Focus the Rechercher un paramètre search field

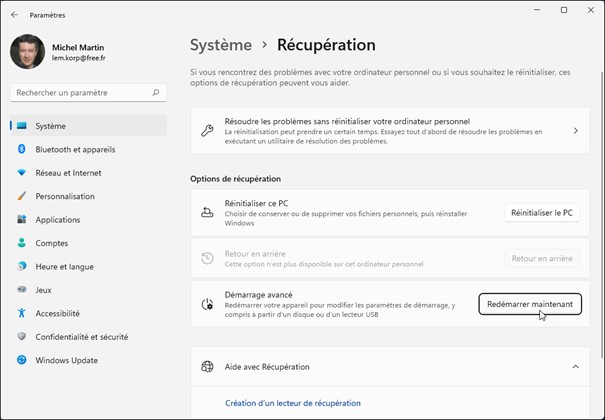tap(80, 93)
